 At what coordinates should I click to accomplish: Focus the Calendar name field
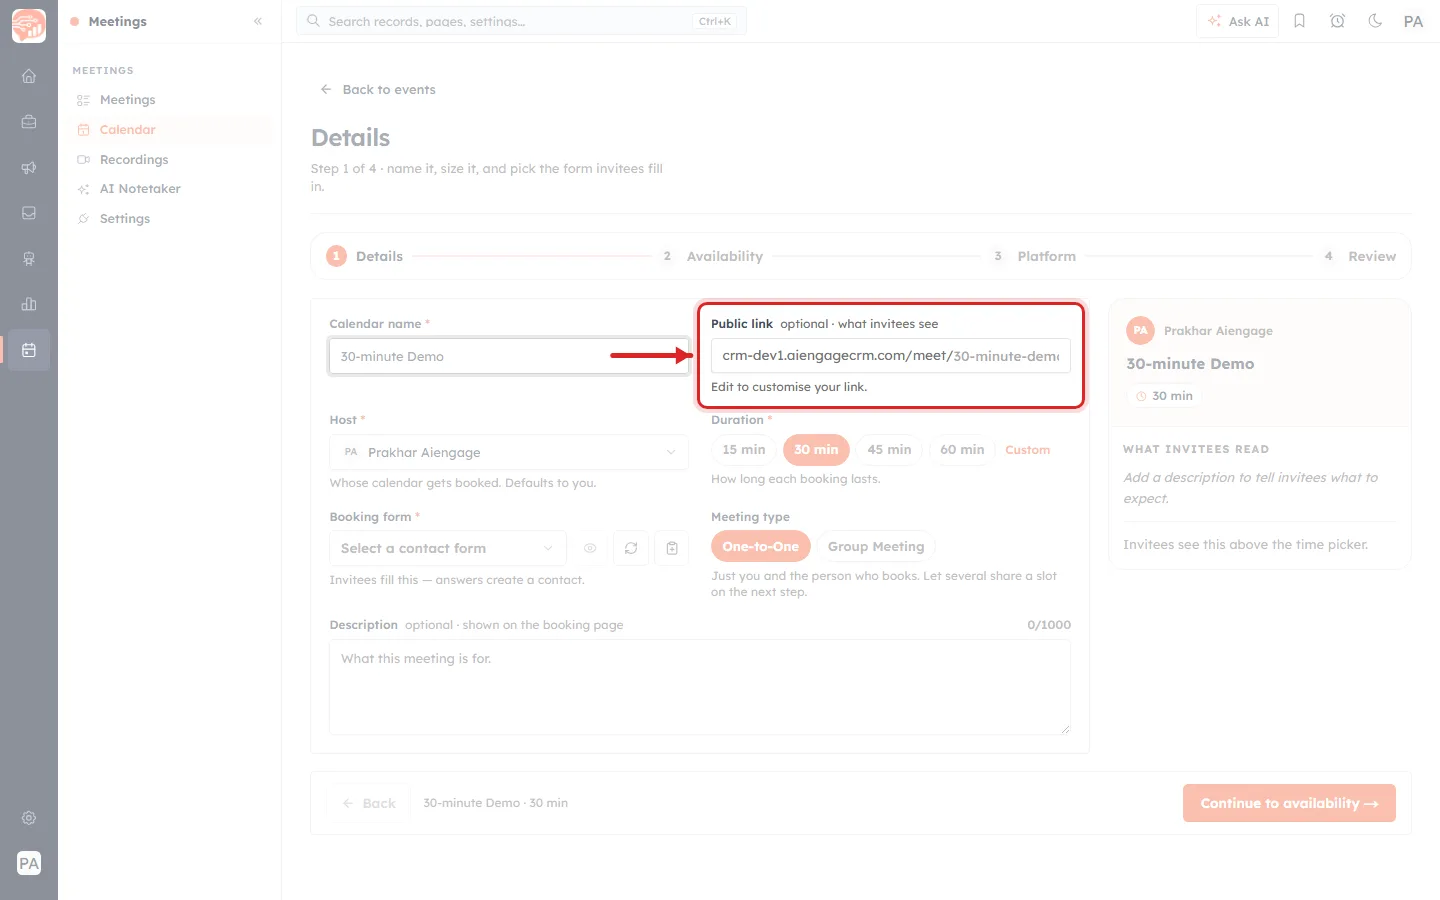coord(509,356)
